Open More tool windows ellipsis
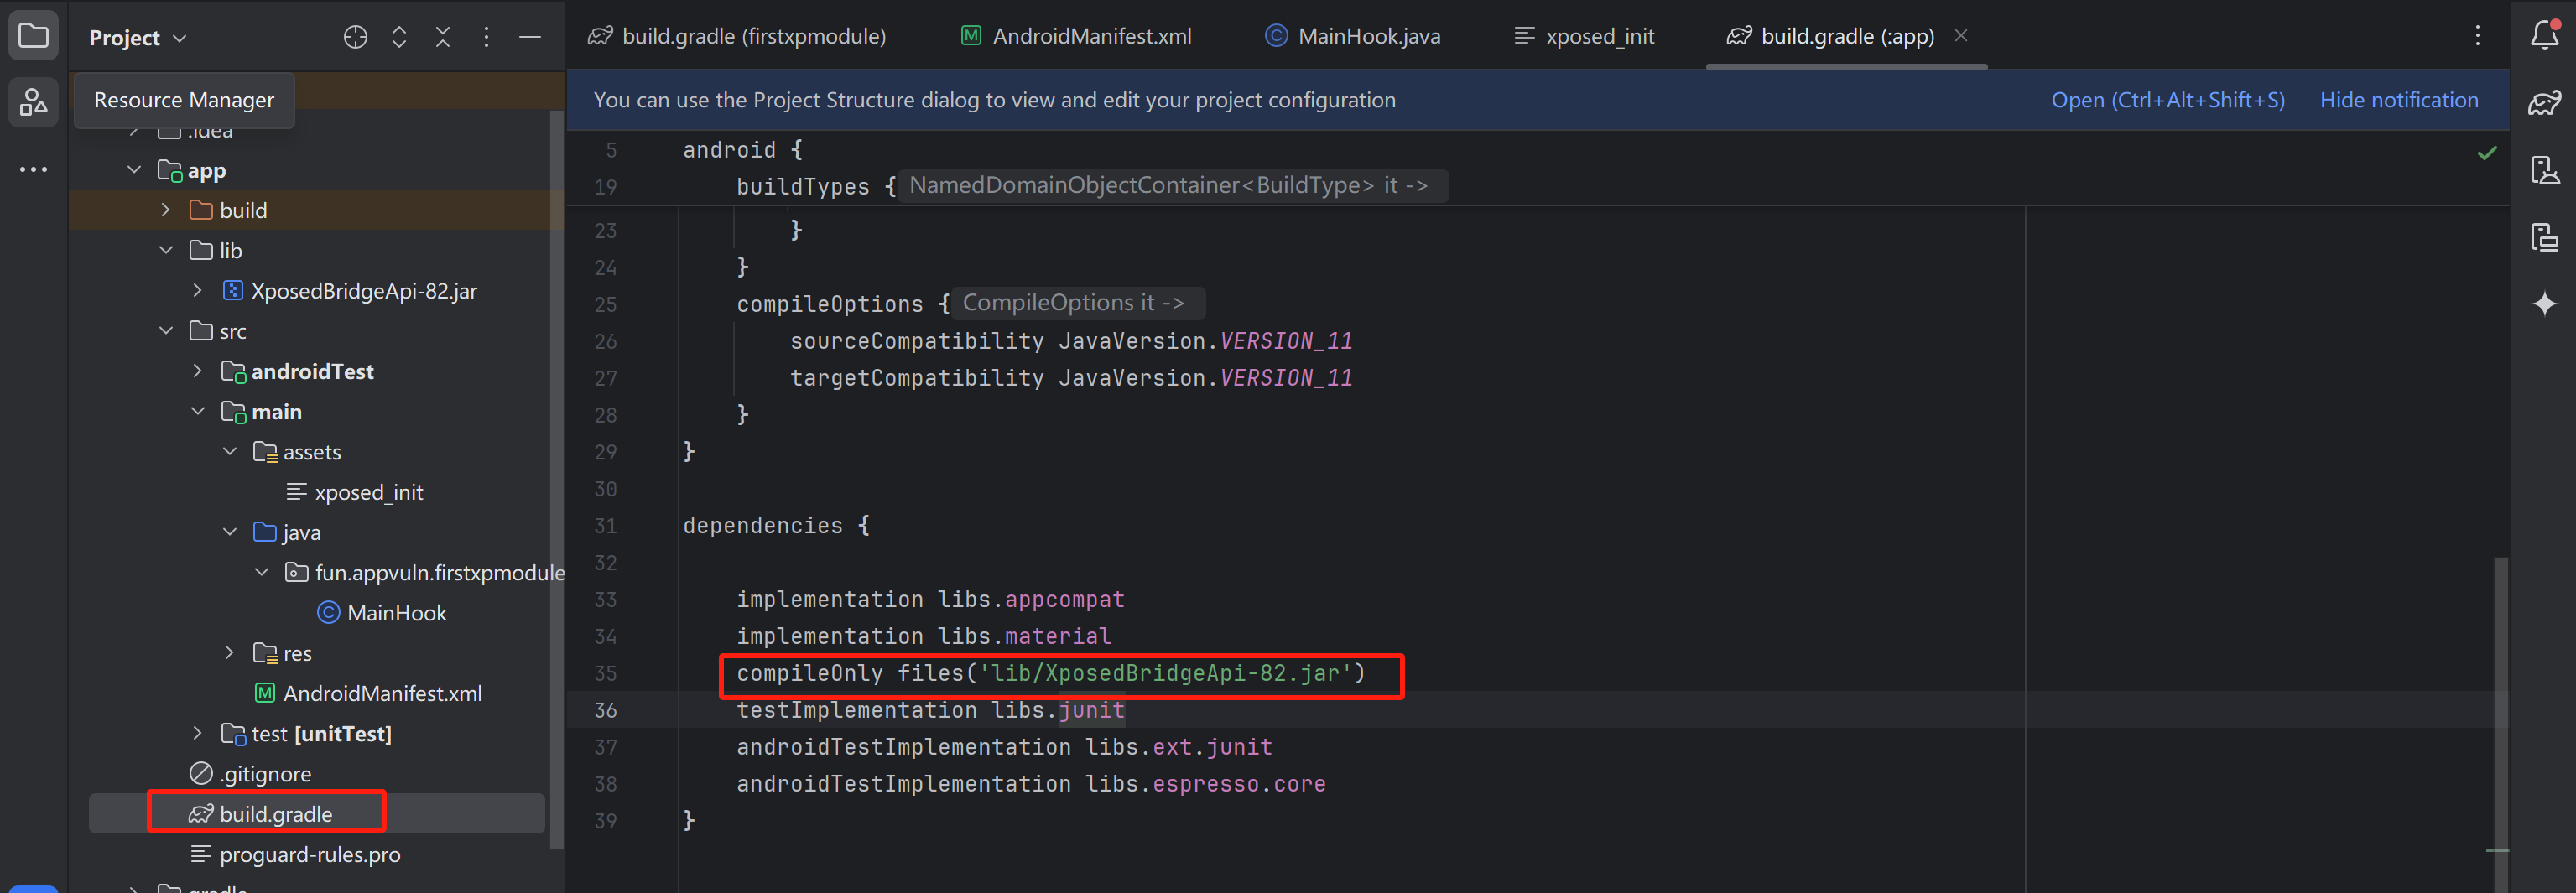Screen dimensions: 2576x893 pyautogui.click(x=33, y=169)
